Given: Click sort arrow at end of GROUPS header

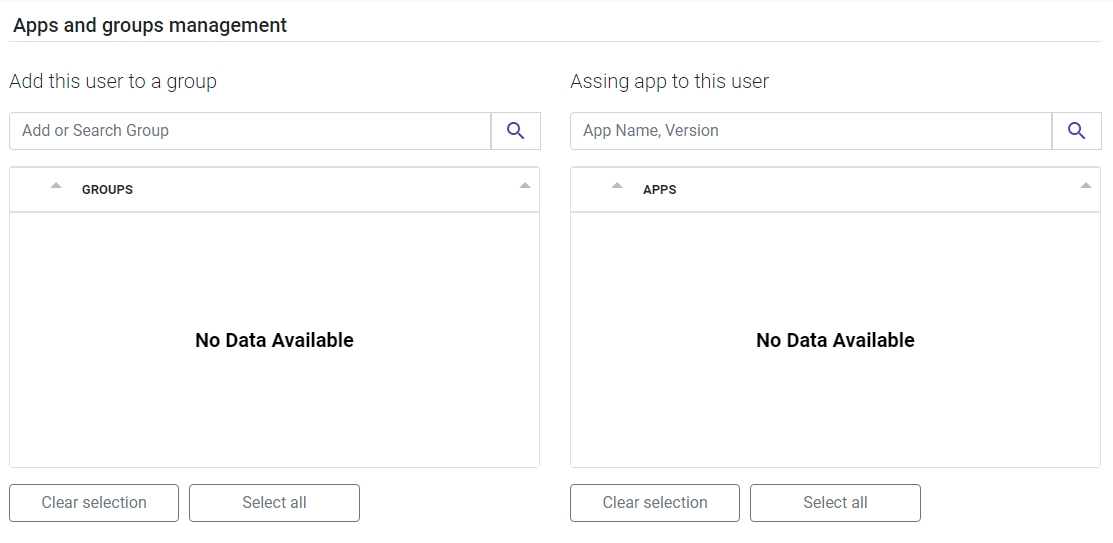Looking at the screenshot, I should [x=525, y=186].
